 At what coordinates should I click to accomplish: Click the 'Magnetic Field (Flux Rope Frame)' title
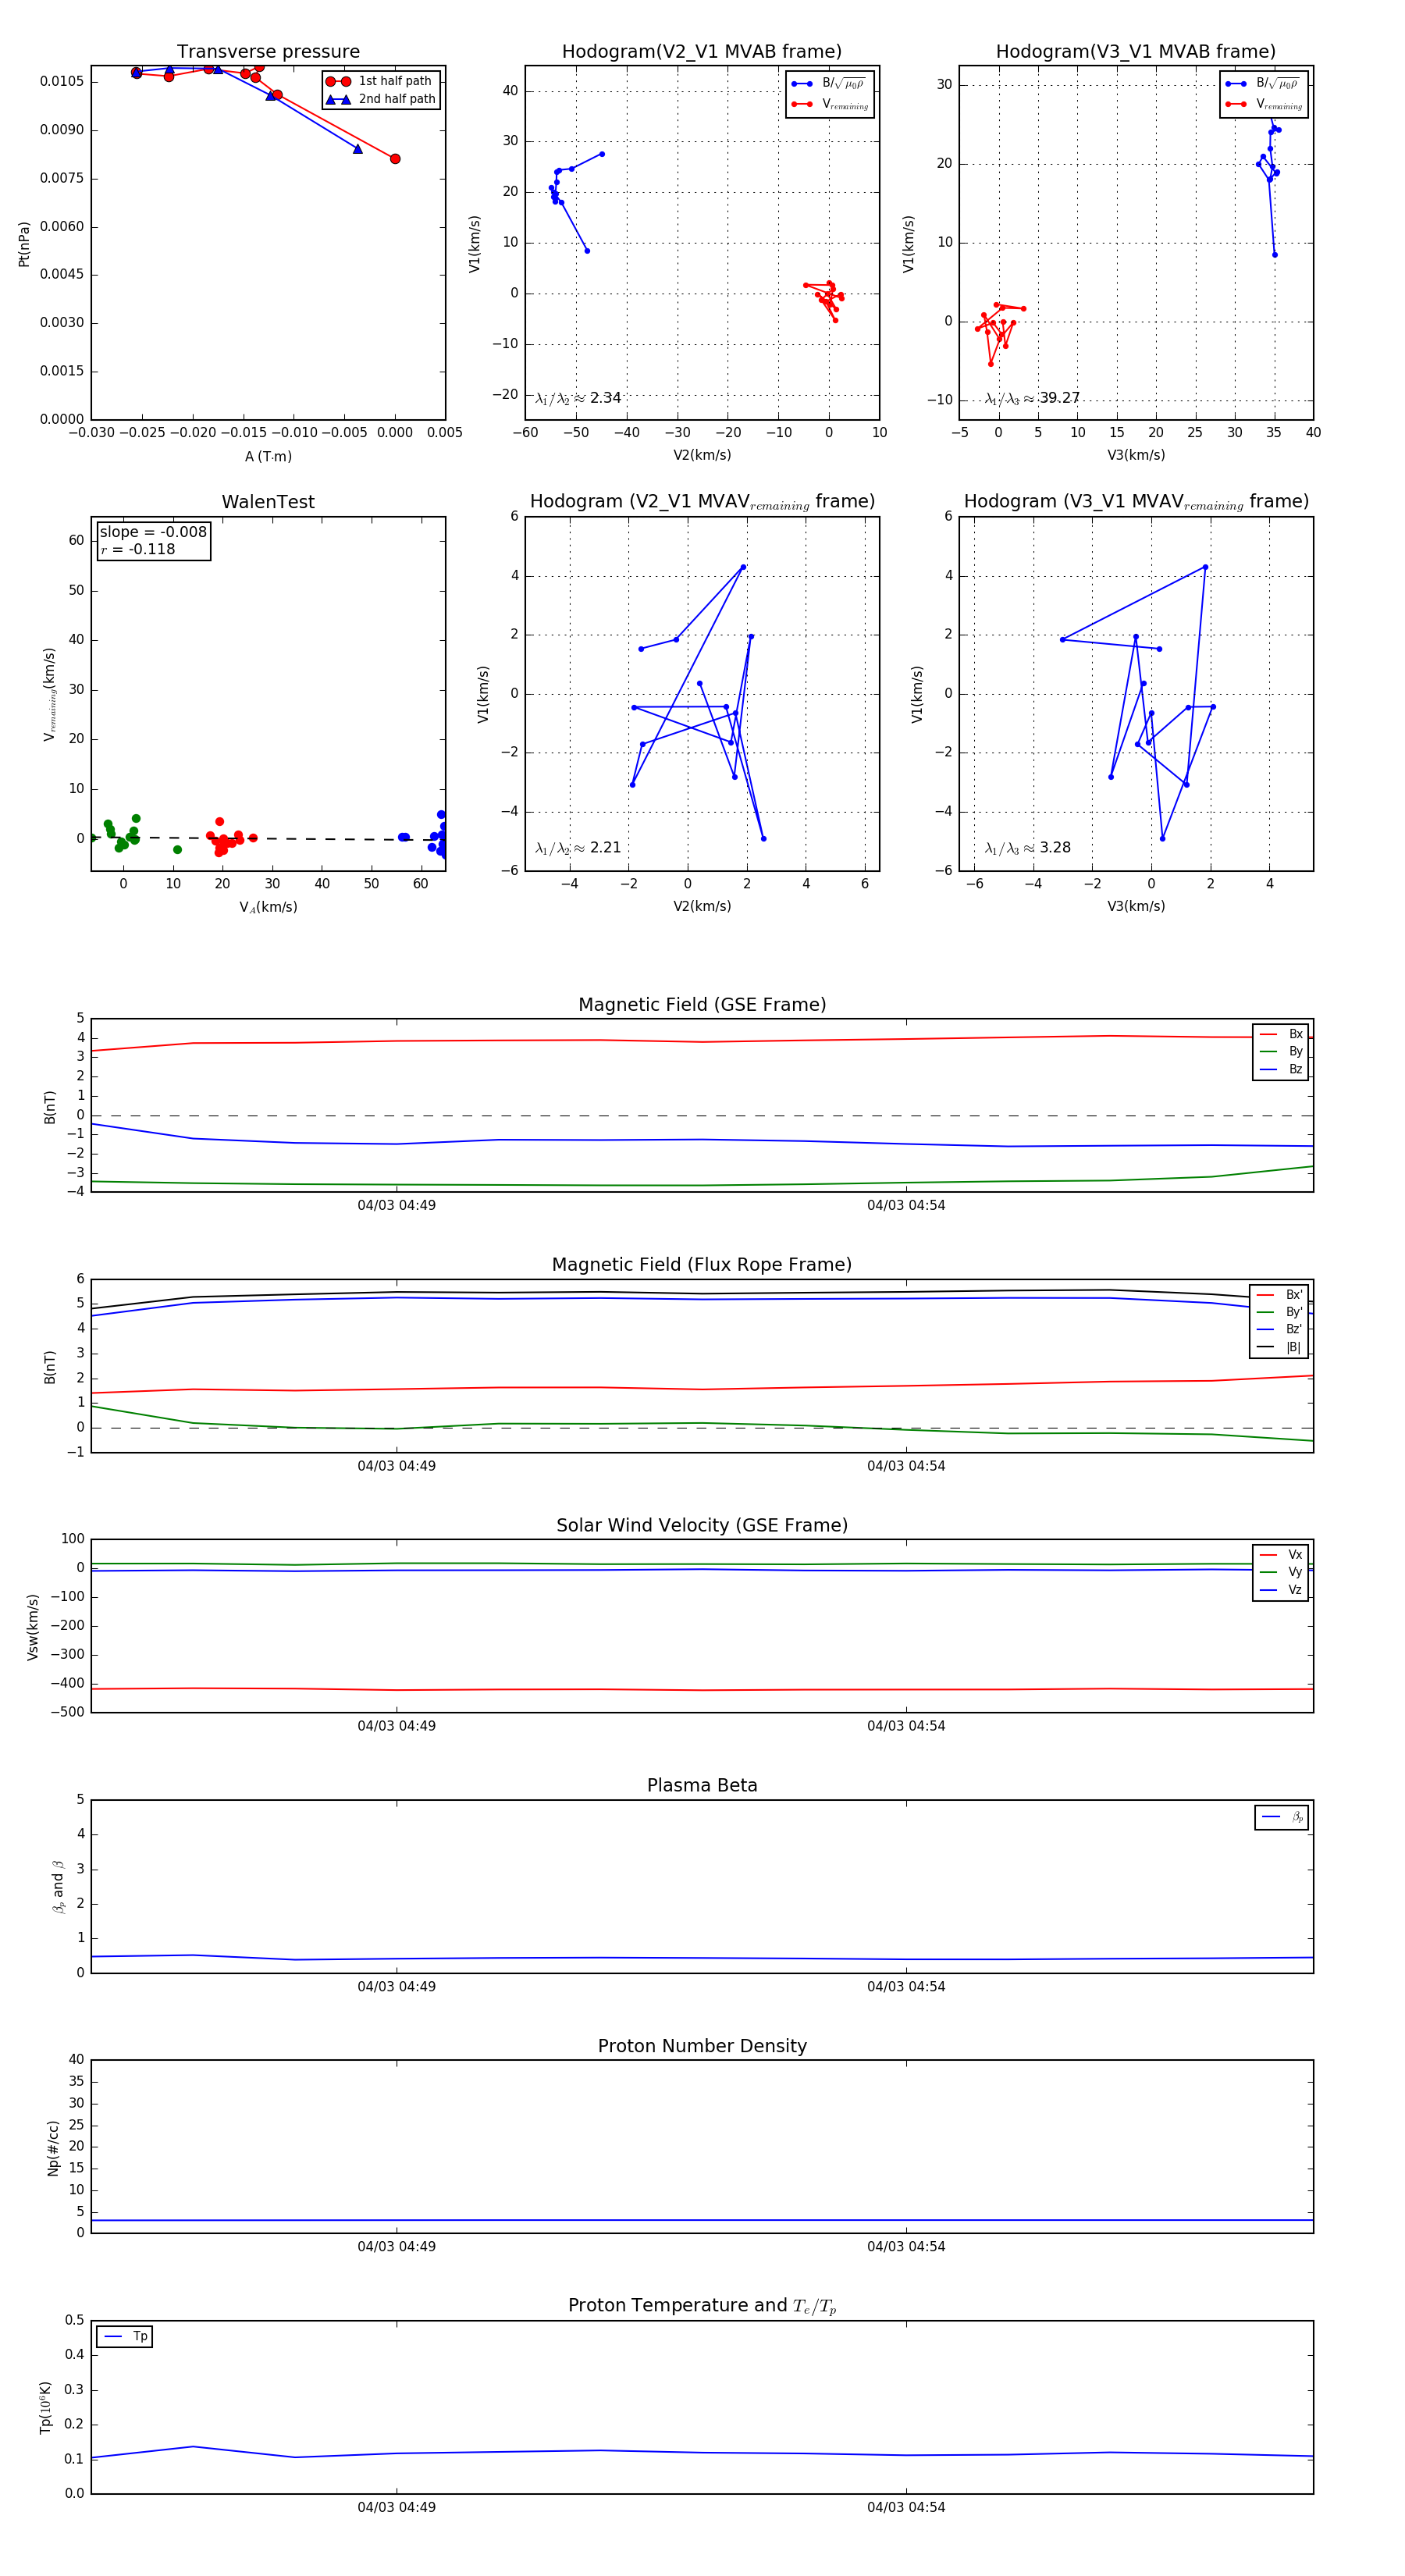702,1265
